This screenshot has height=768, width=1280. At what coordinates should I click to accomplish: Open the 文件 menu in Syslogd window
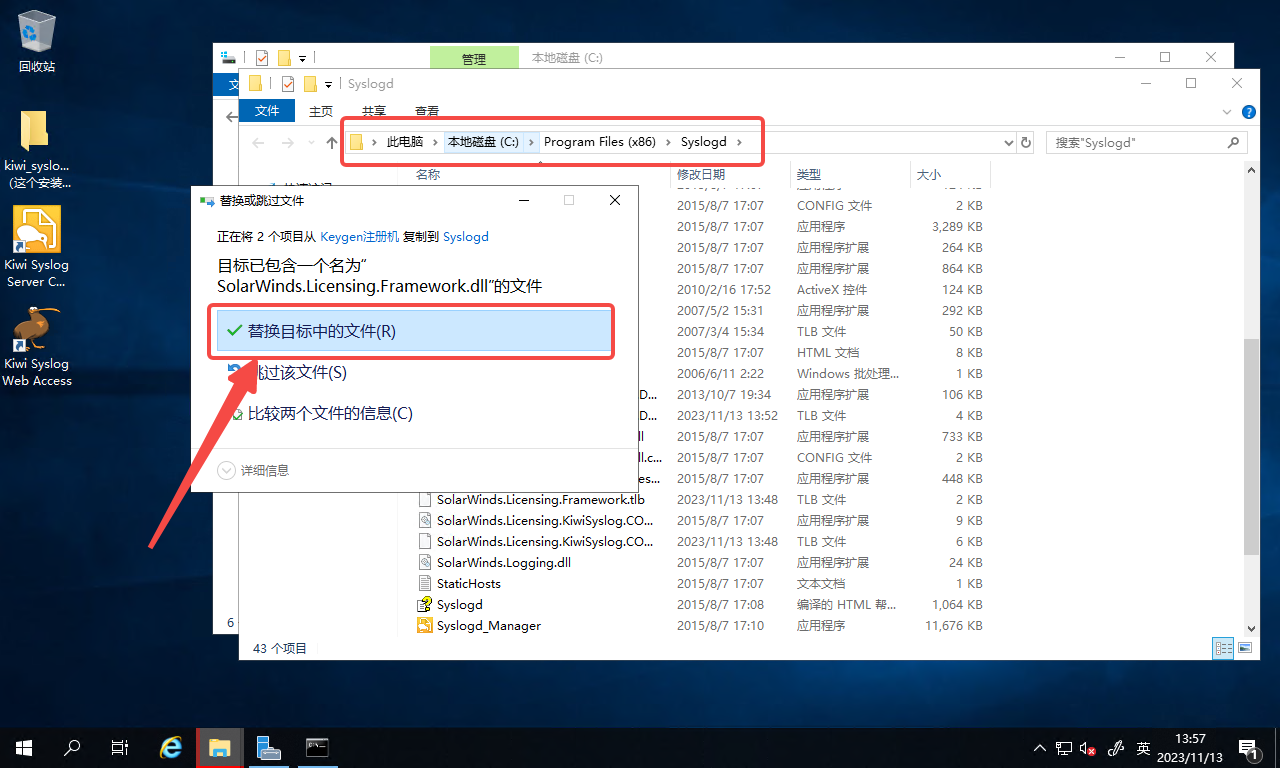(267, 111)
